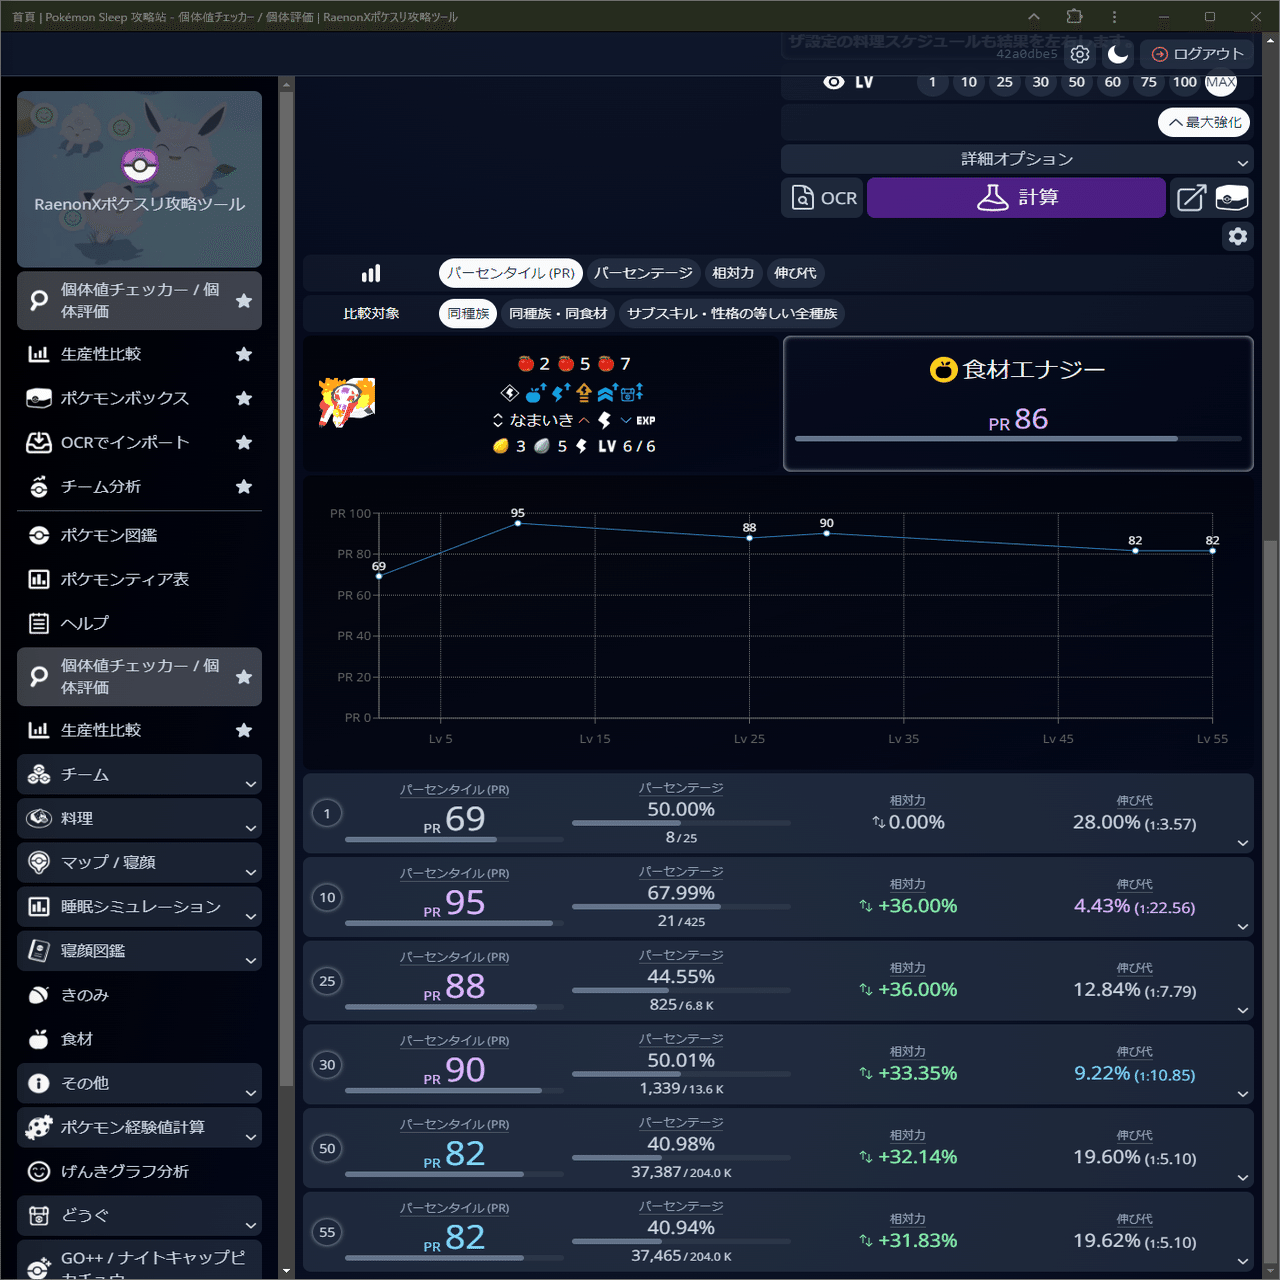Image resolution: width=1280 pixels, height=1280 pixels.
Task: Click the export external-link icon
Action: click(1191, 198)
